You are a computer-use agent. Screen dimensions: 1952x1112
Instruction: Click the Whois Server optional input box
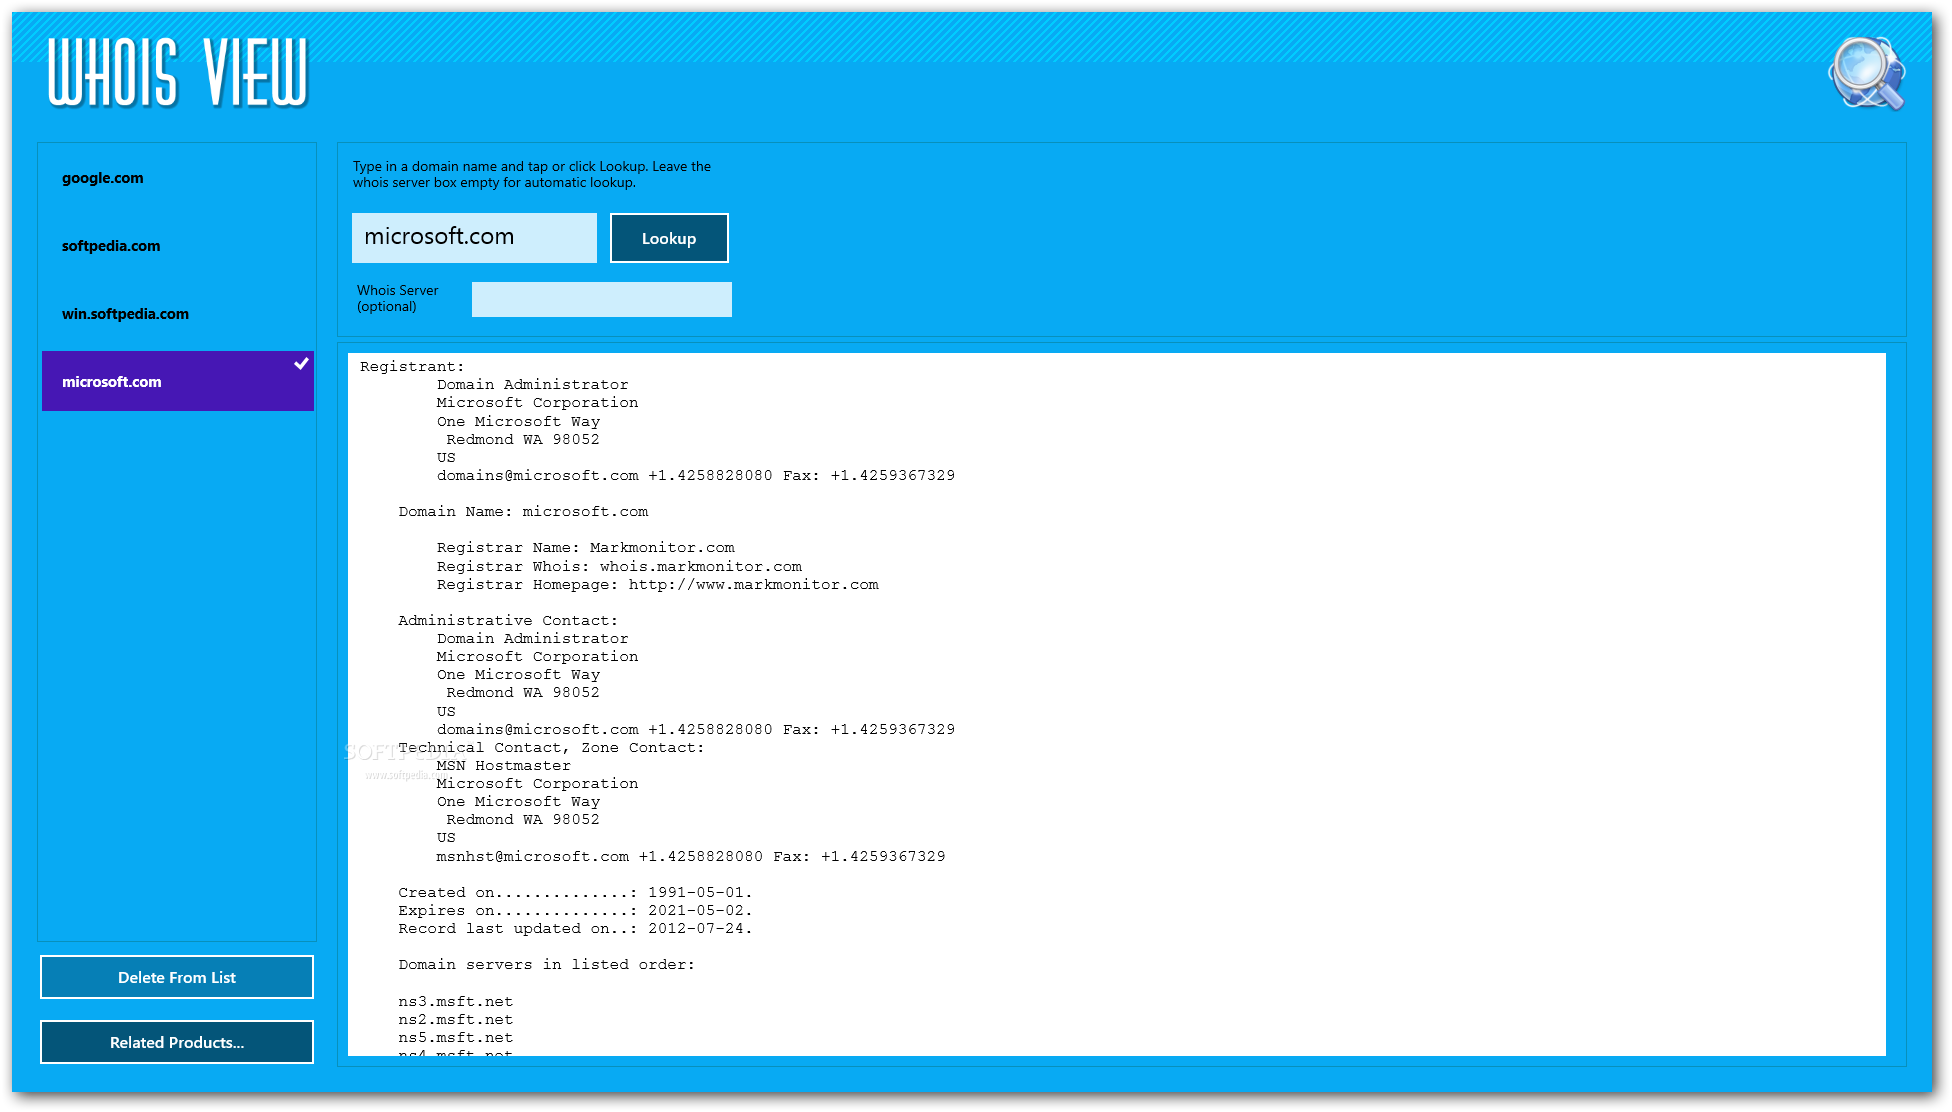(602, 299)
